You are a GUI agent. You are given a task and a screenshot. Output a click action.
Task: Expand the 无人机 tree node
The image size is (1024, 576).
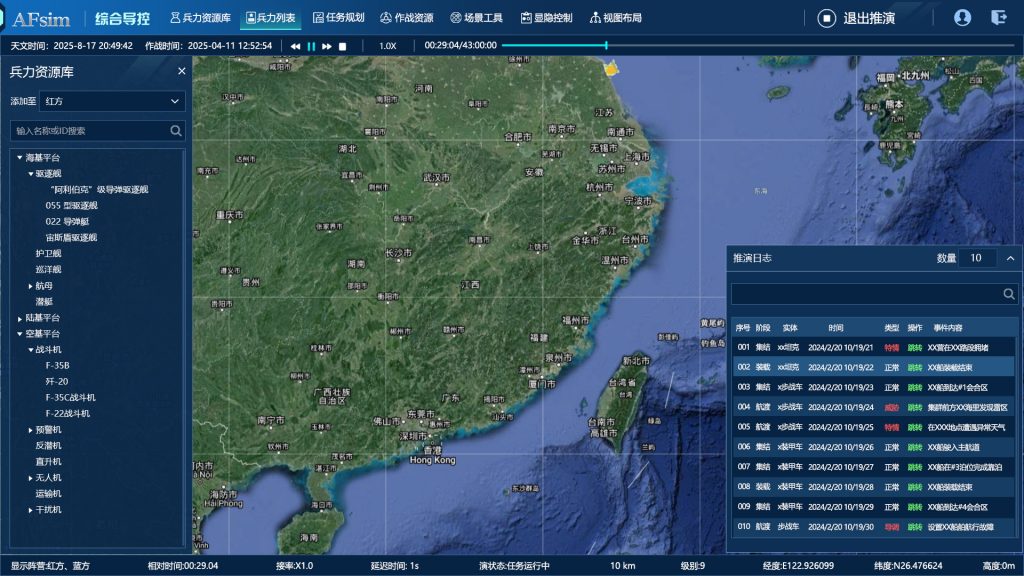click(30, 478)
